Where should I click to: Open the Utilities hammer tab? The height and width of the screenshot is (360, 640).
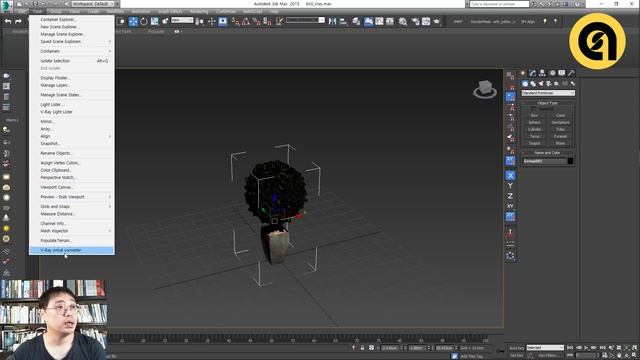point(571,73)
